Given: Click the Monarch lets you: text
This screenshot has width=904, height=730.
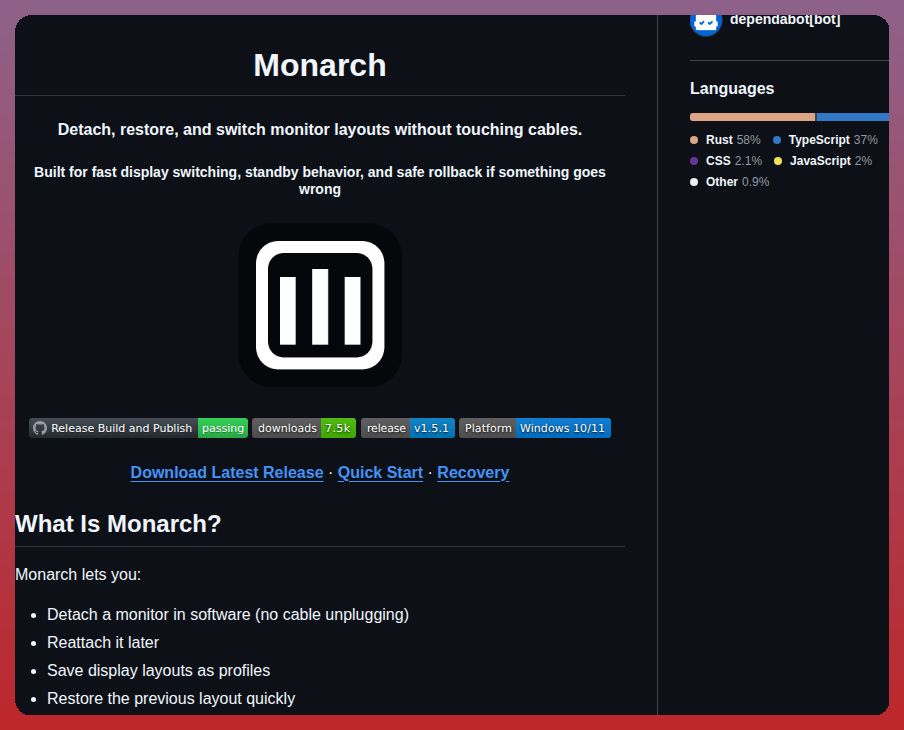Looking at the screenshot, I should point(78,574).
